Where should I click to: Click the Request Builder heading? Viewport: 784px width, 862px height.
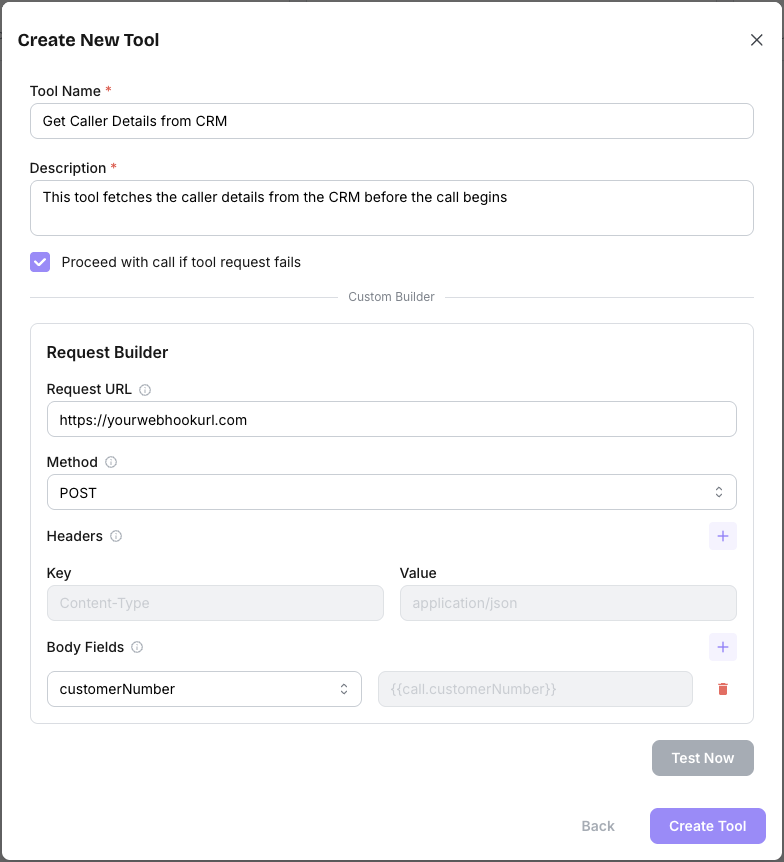107,352
